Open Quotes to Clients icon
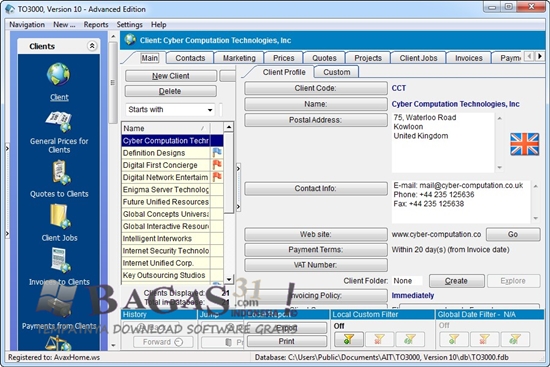Screen dimensions: 550x367 (x=61, y=172)
